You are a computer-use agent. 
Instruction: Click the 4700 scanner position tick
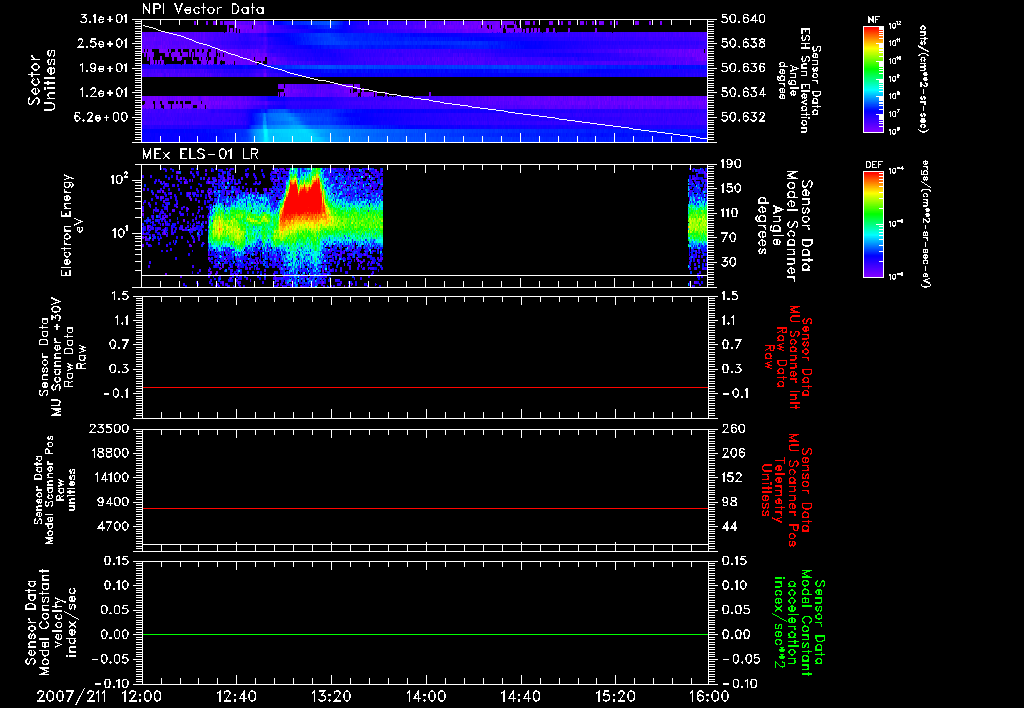tap(112, 526)
